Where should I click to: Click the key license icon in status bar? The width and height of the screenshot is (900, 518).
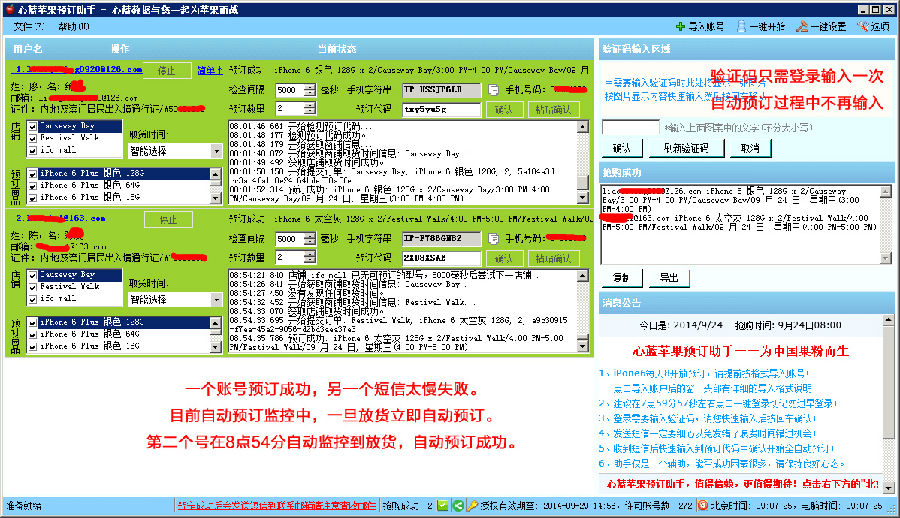coord(472,506)
